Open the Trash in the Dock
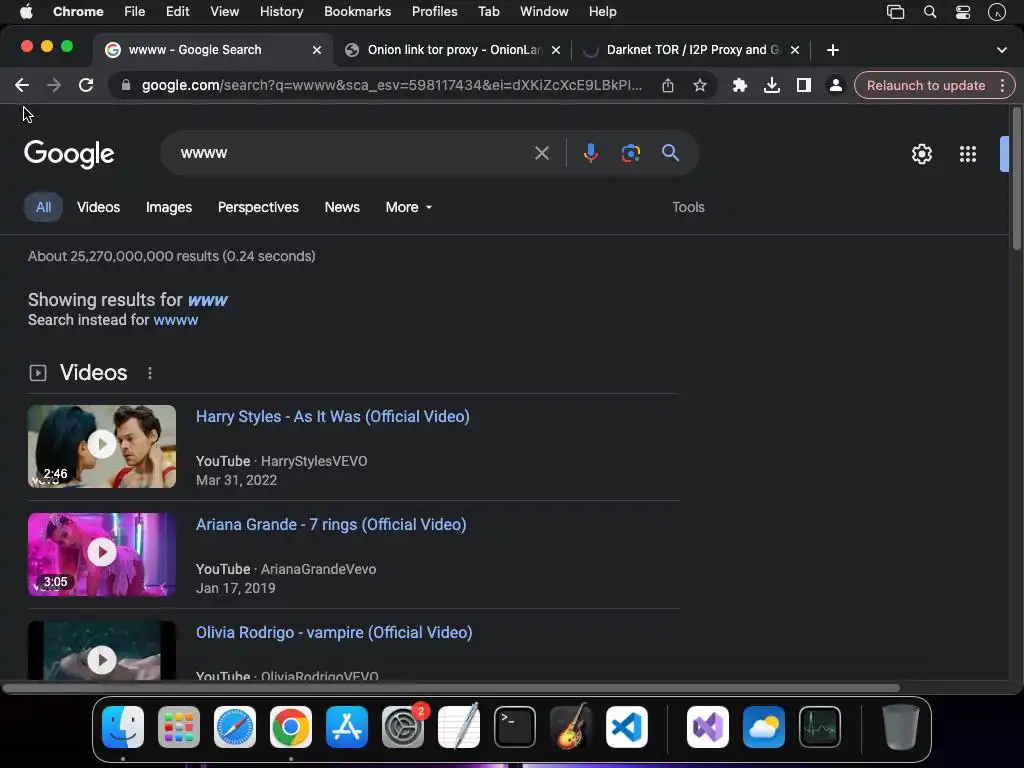The image size is (1024, 768). pyautogui.click(x=901, y=727)
